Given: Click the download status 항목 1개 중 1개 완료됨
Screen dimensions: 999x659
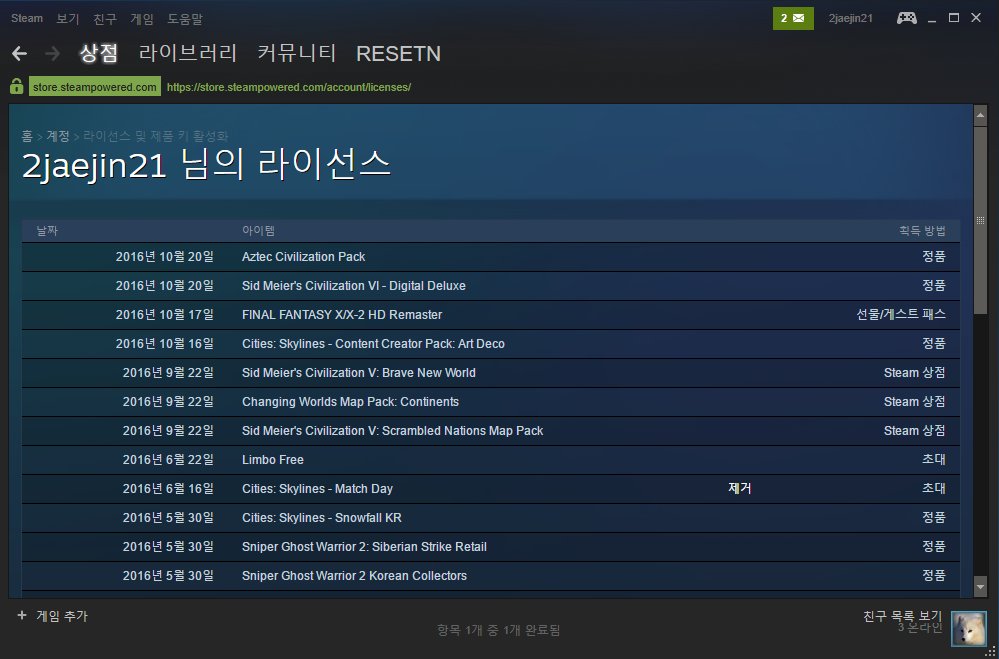Looking at the screenshot, I should pos(499,630).
